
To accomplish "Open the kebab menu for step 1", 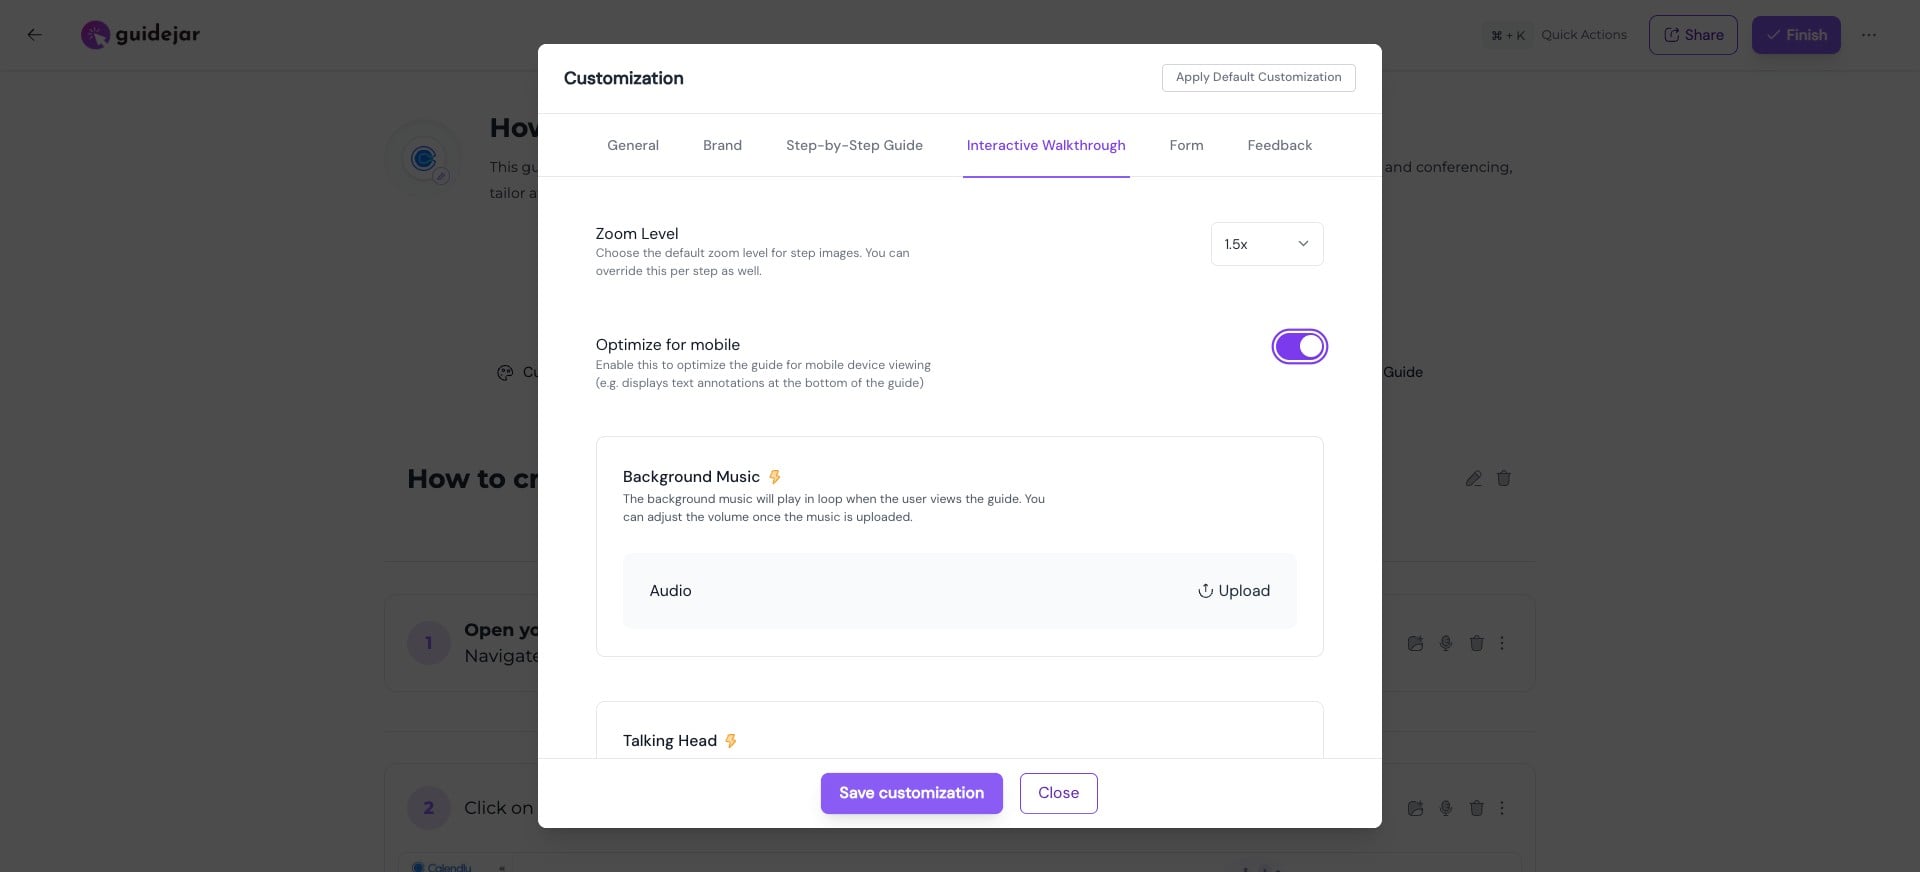I will pyautogui.click(x=1502, y=643).
